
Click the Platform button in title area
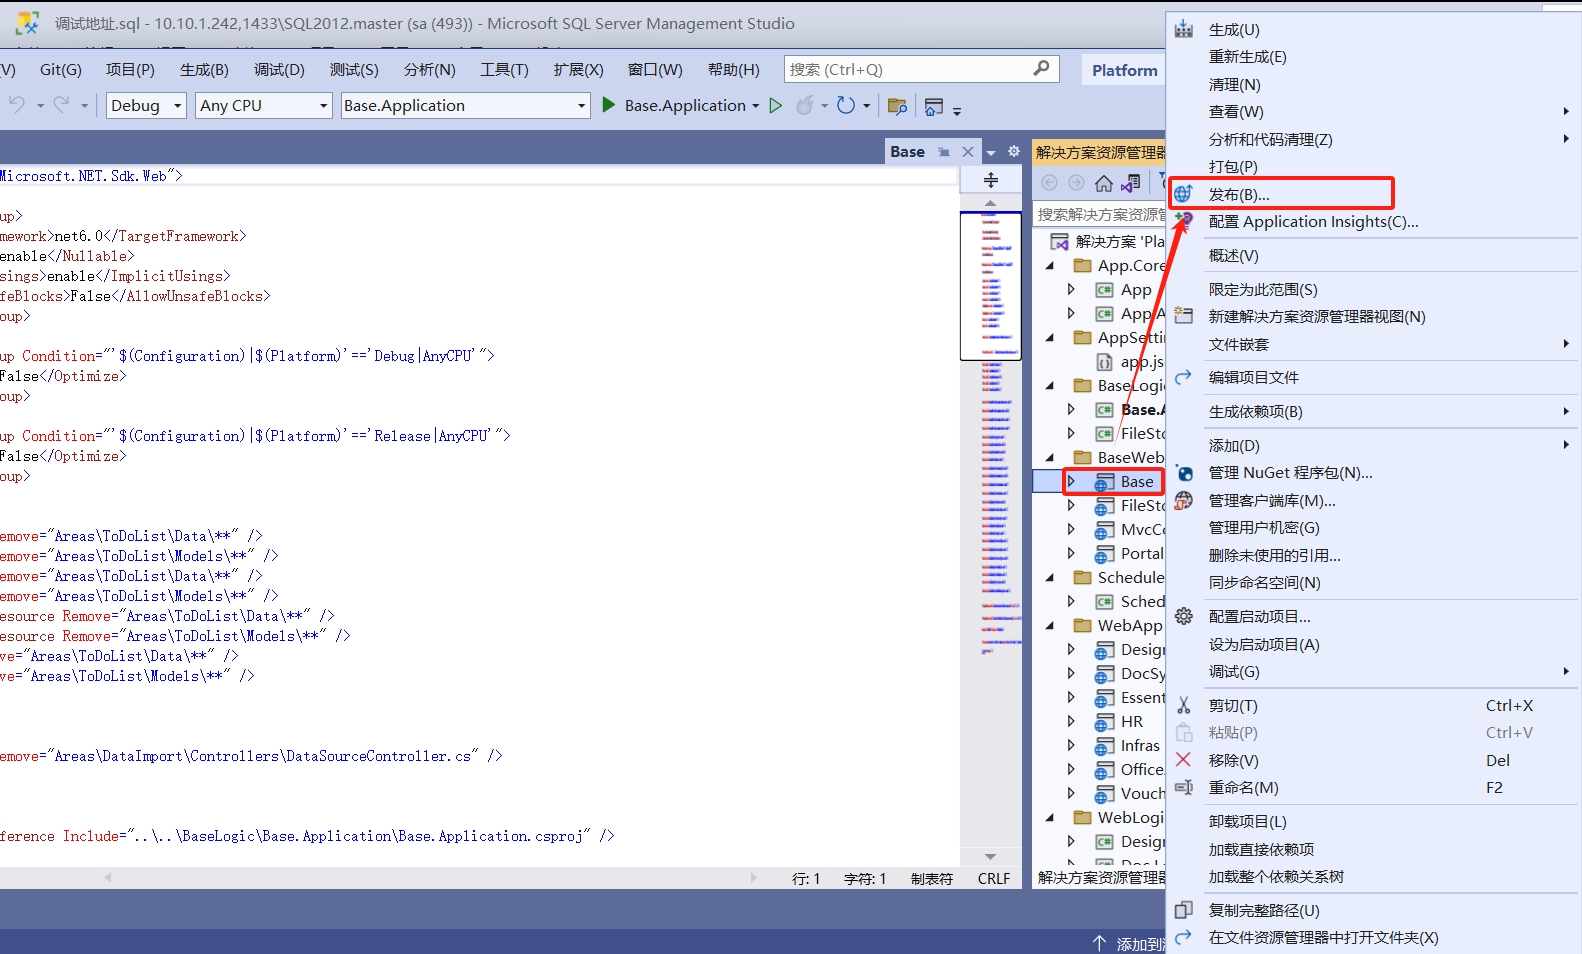point(1124,70)
